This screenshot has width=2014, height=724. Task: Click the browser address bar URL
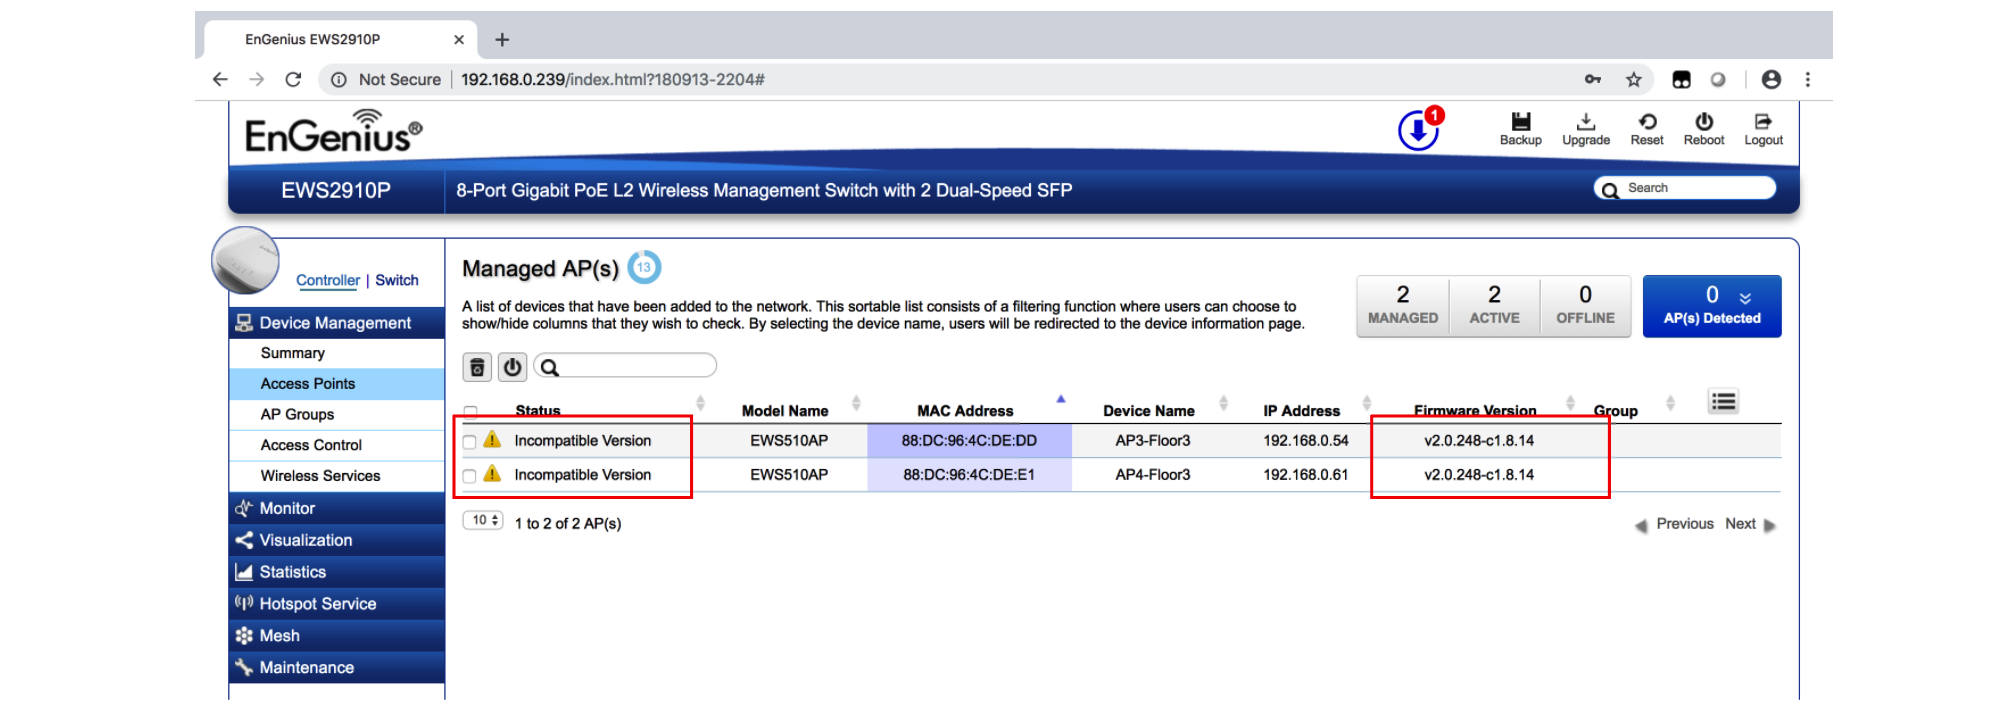[612, 79]
